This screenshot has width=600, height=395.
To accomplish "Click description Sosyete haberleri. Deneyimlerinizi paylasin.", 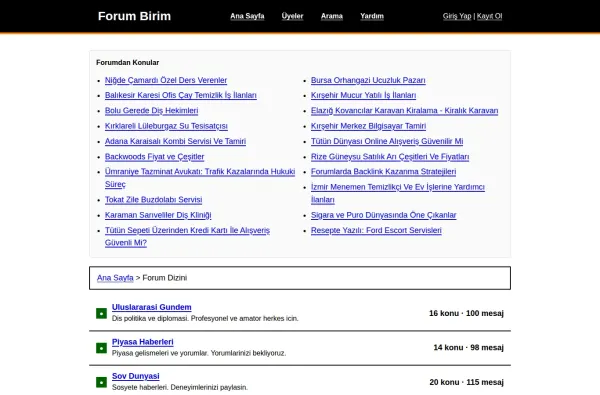I will [x=180, y=387].
